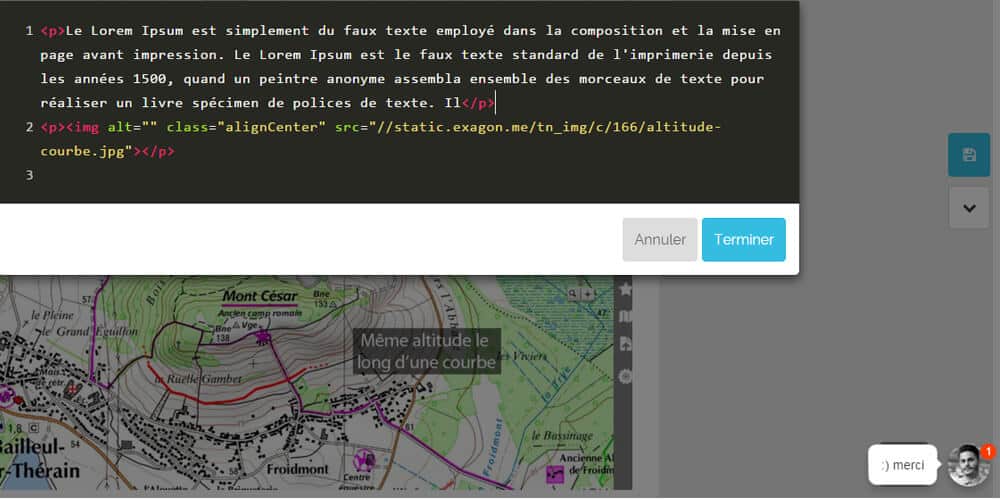The width and height of the screenshot is (1000, 500).
Task: Click the magnifier search icon on the map
Action: click(573, 293)
